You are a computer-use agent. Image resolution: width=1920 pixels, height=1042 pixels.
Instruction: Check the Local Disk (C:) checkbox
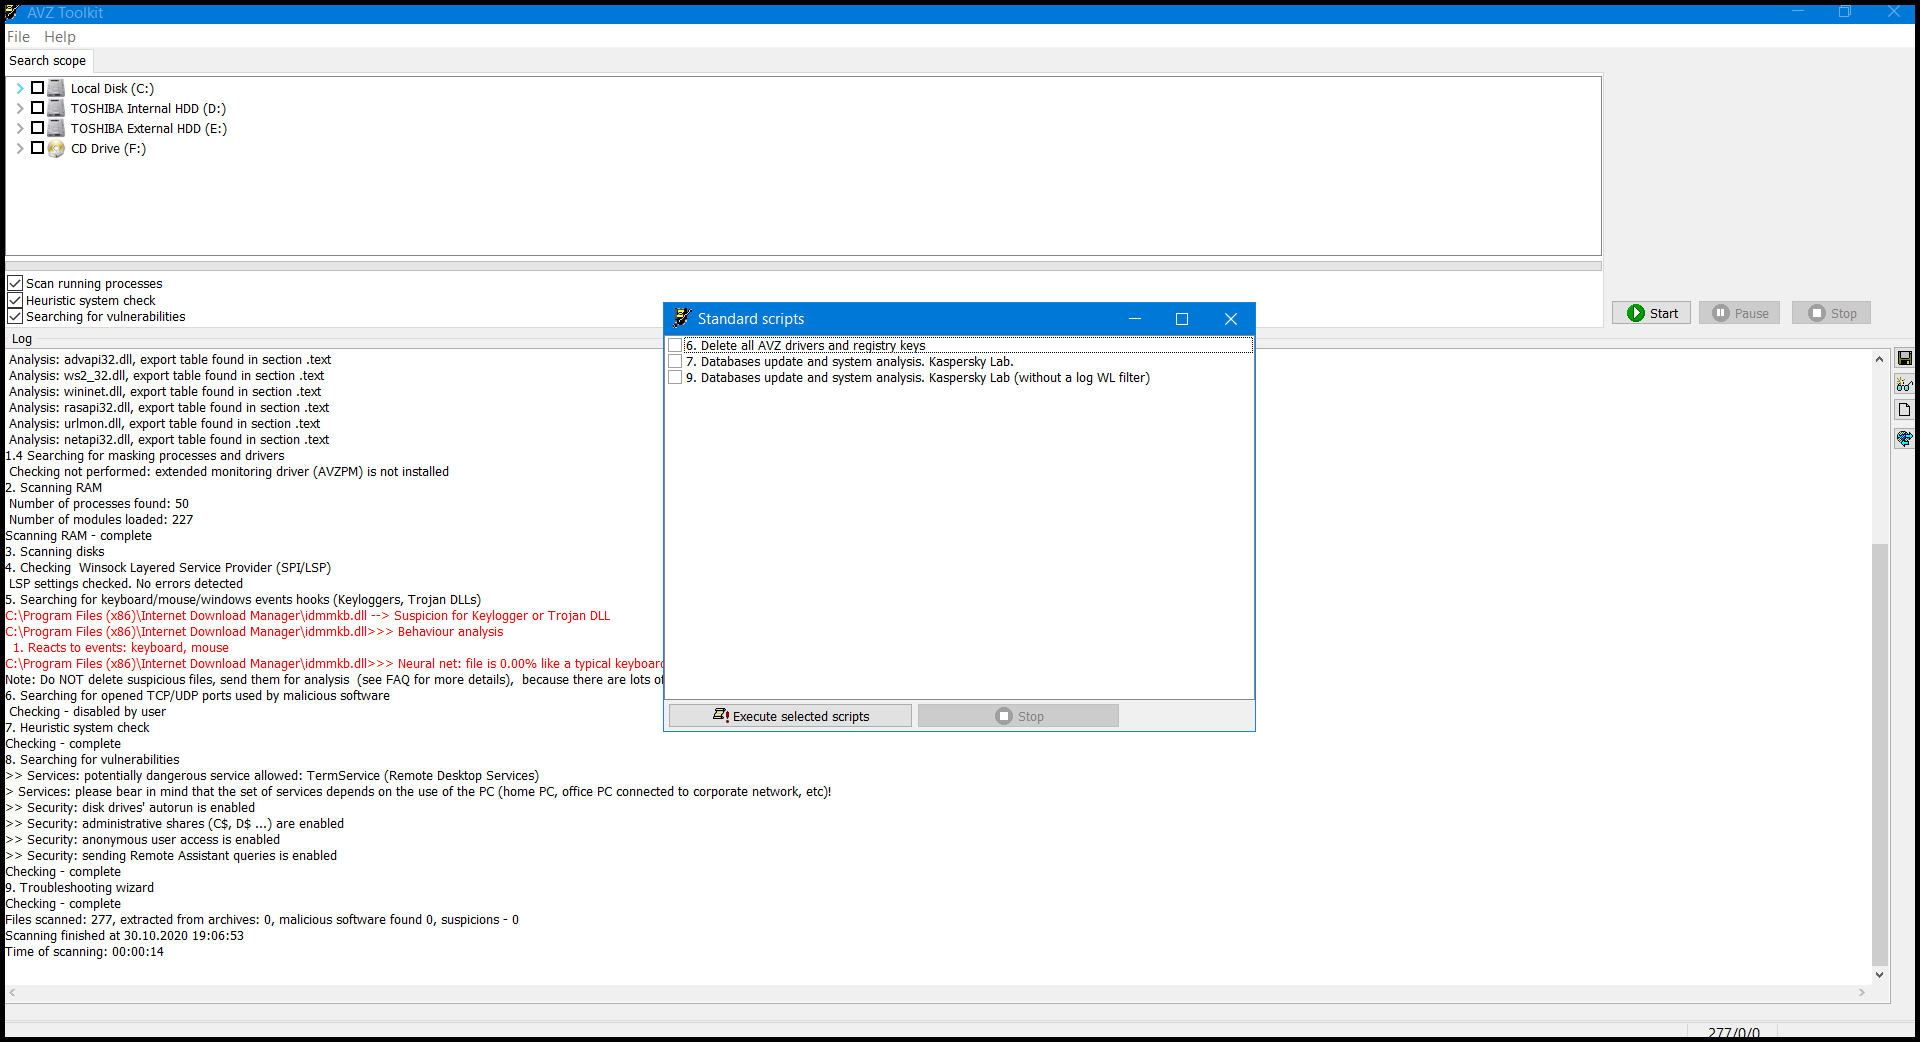[x=37, y=88]
